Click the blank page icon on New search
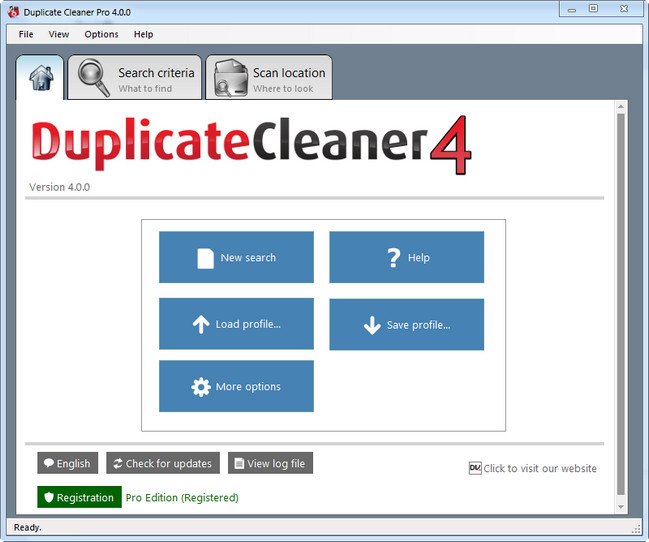 click(x=205, y=258)
